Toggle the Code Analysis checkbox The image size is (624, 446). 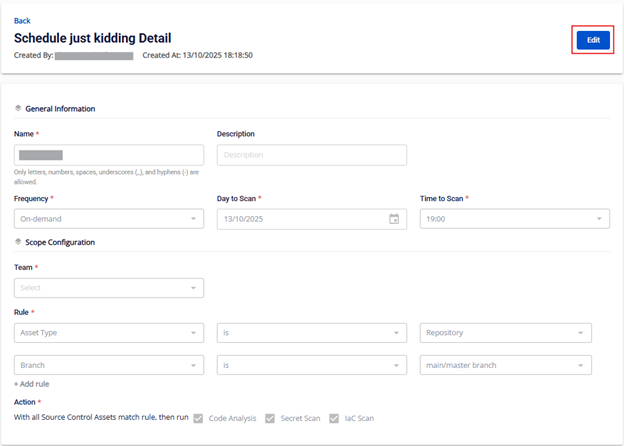(x=199, y=418)
